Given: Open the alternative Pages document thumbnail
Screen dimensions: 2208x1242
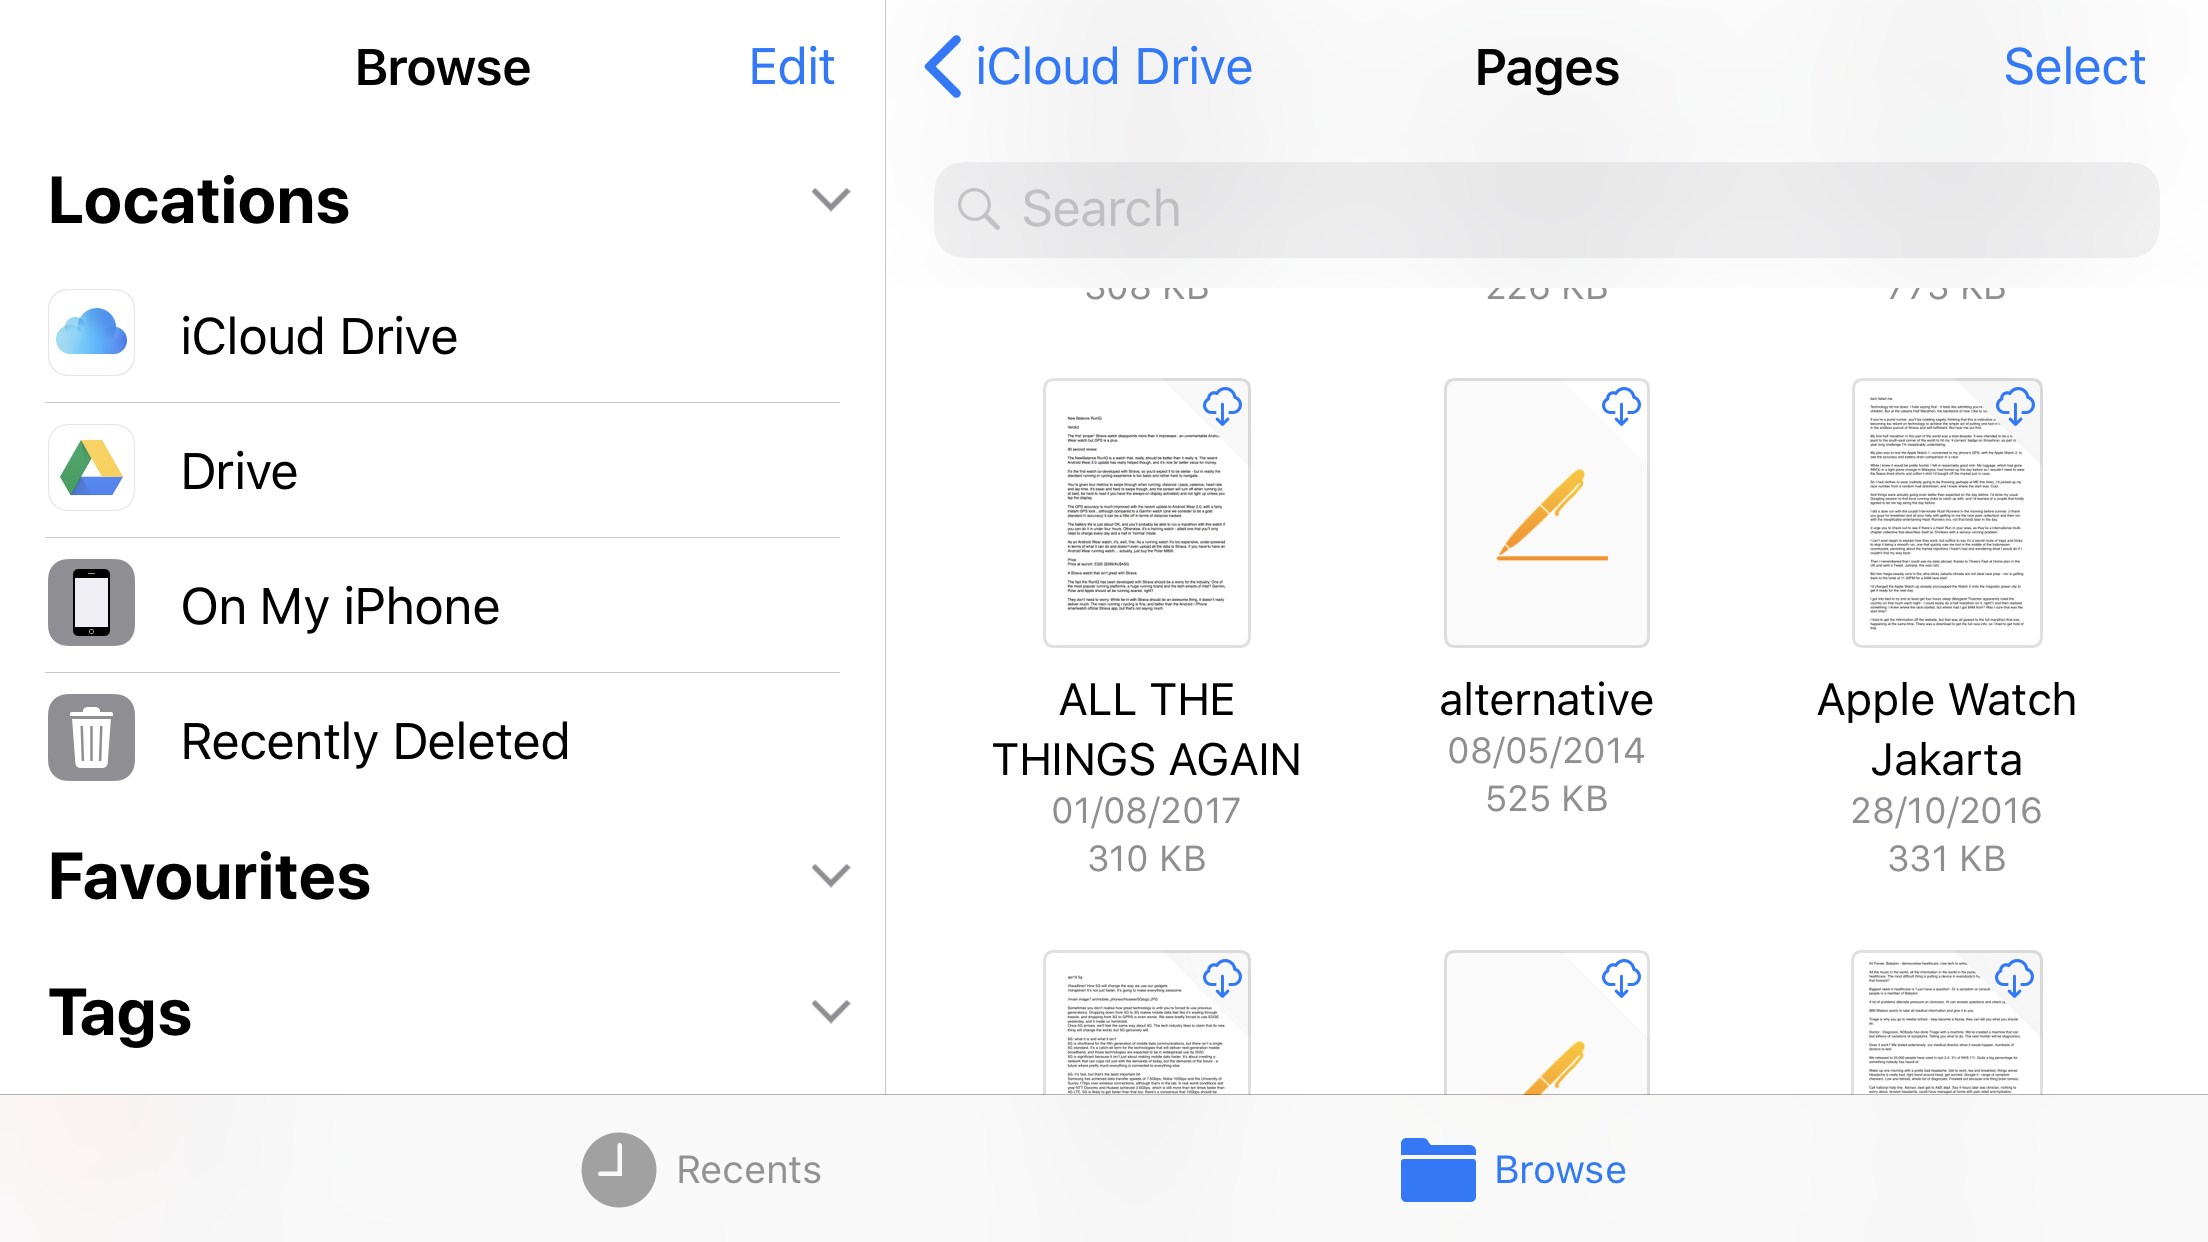Looking at the screenshot, I should pyautogui.click(x=1546, y=513).
